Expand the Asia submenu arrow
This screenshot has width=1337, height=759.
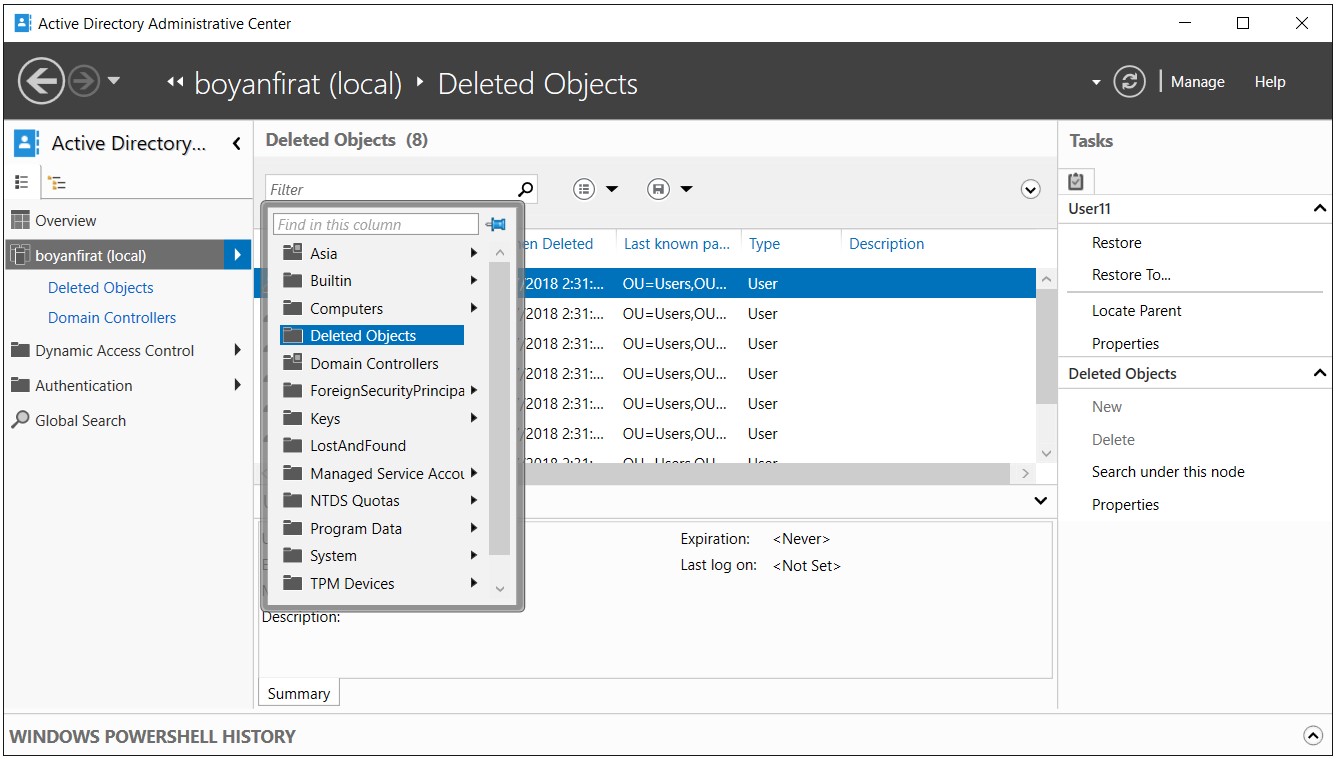(x=473, y=253)
